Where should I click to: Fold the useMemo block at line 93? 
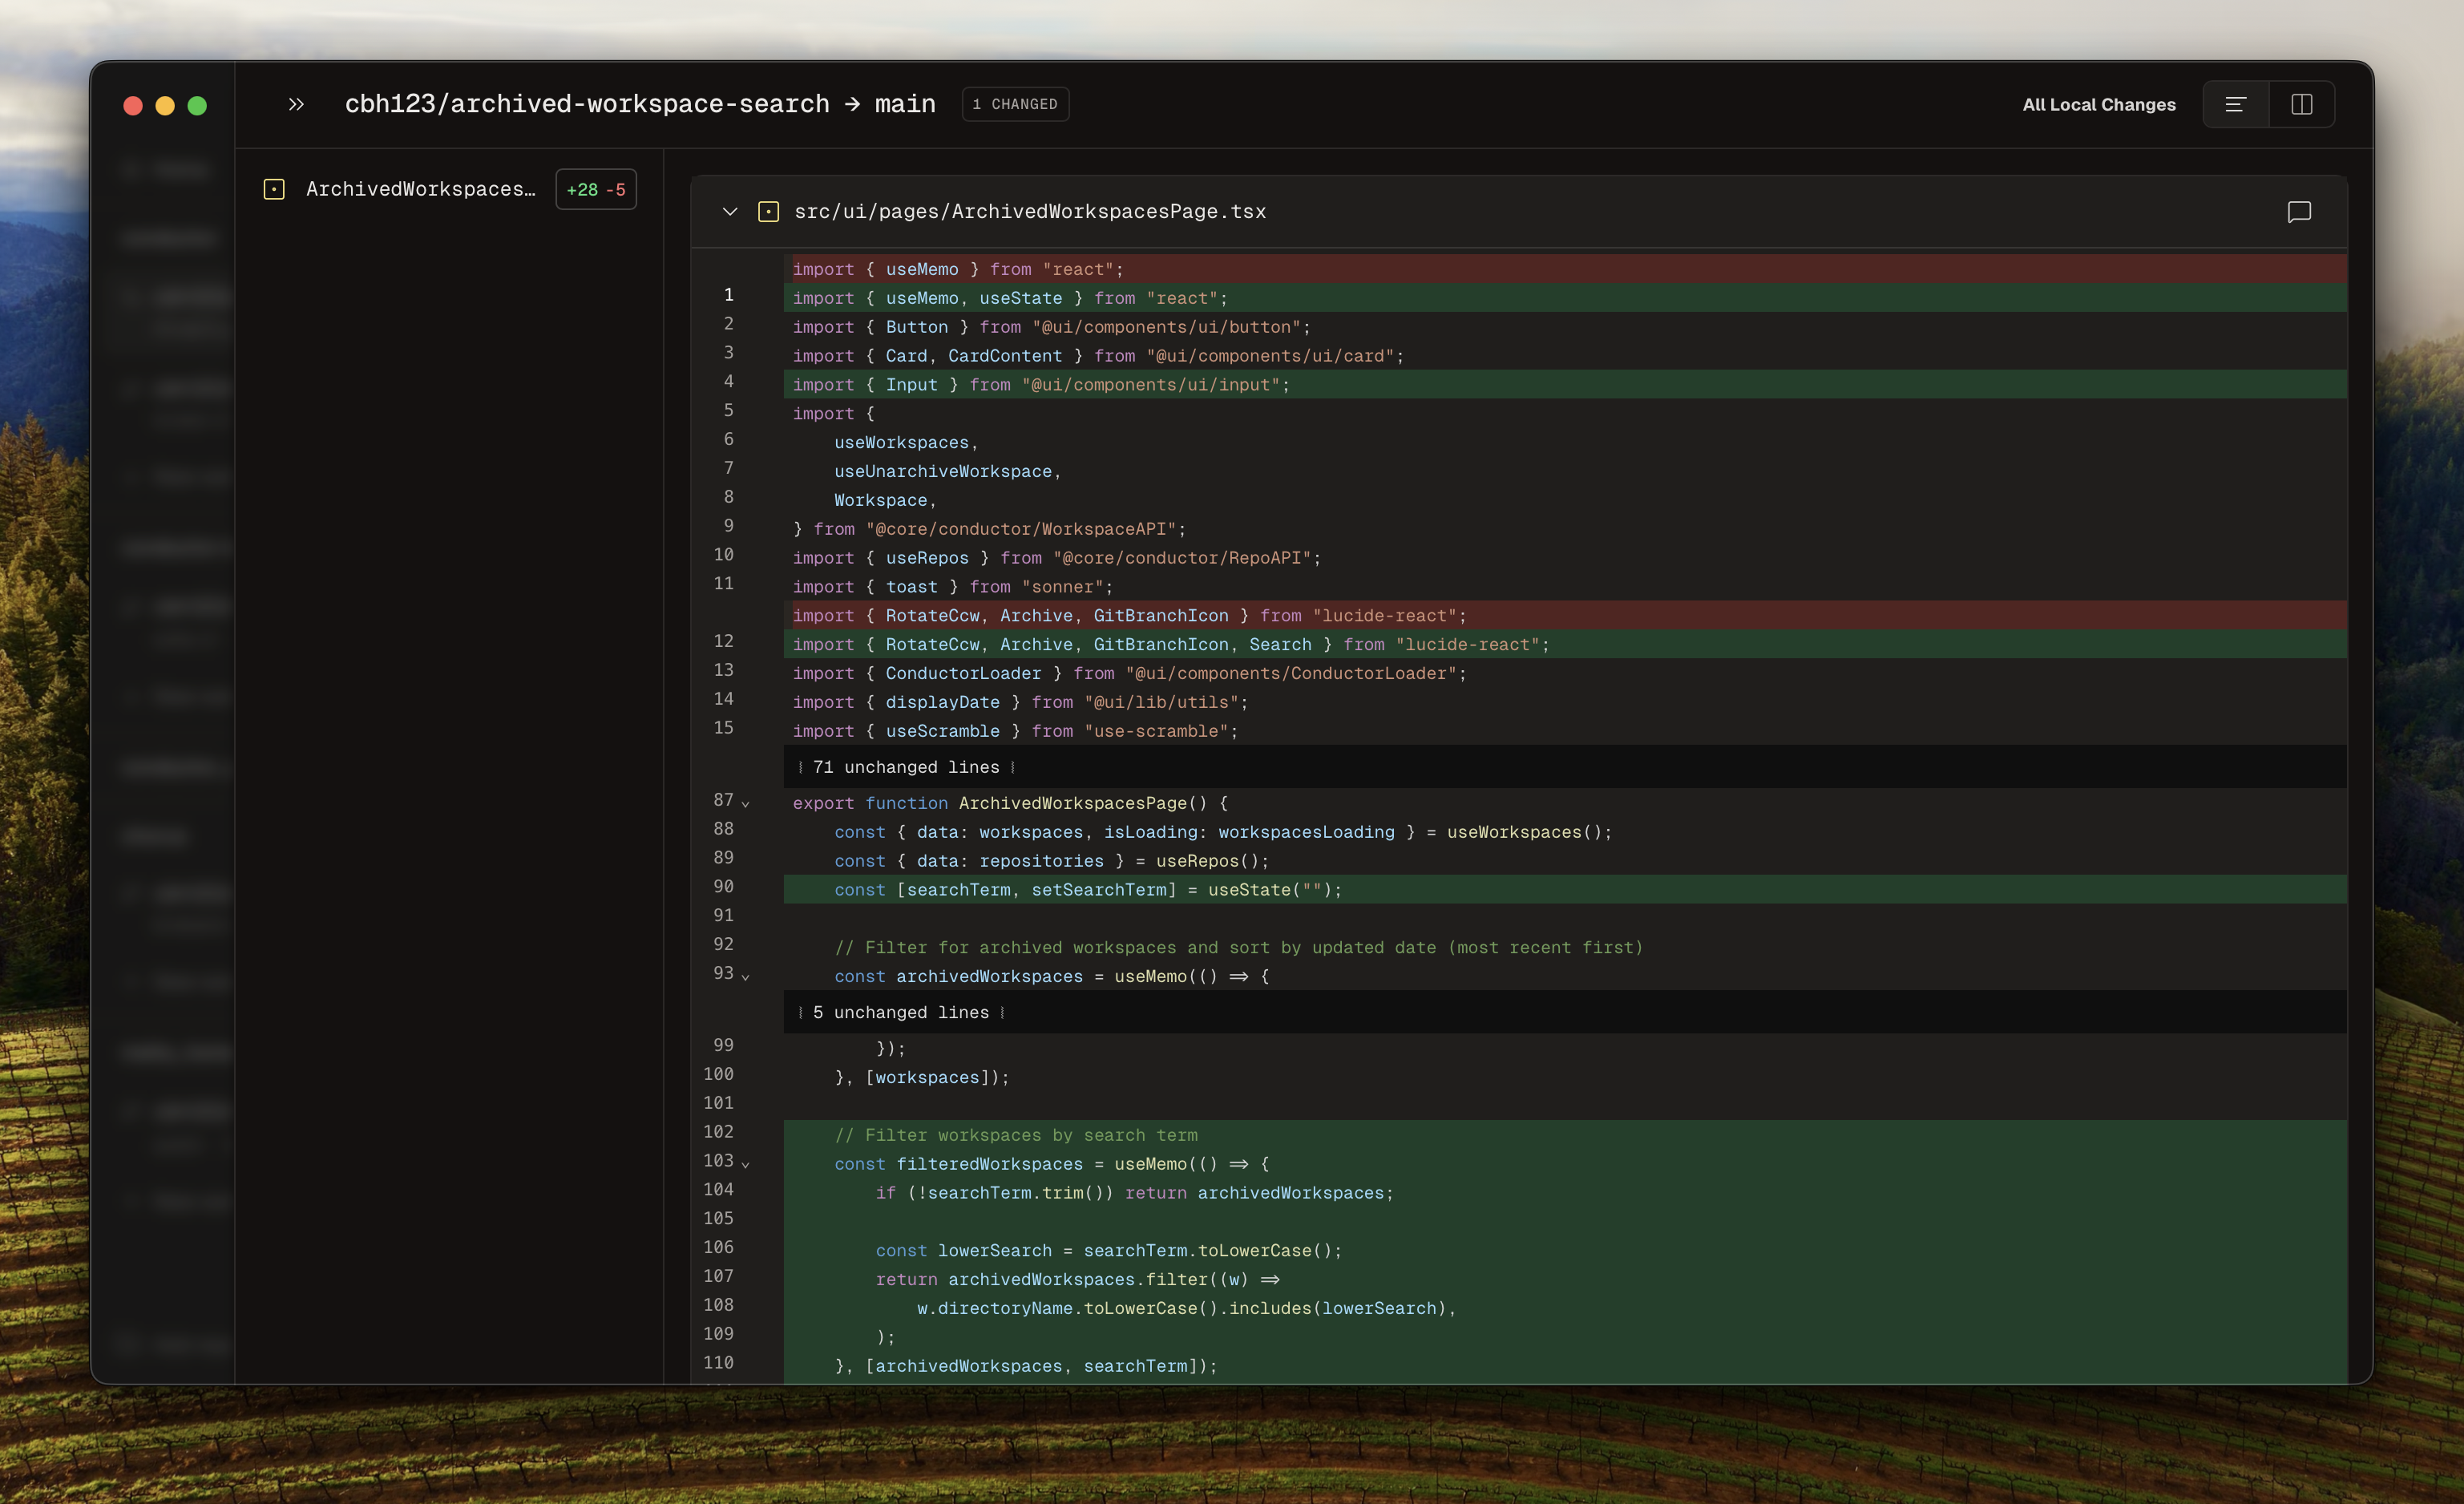[746, 977]
